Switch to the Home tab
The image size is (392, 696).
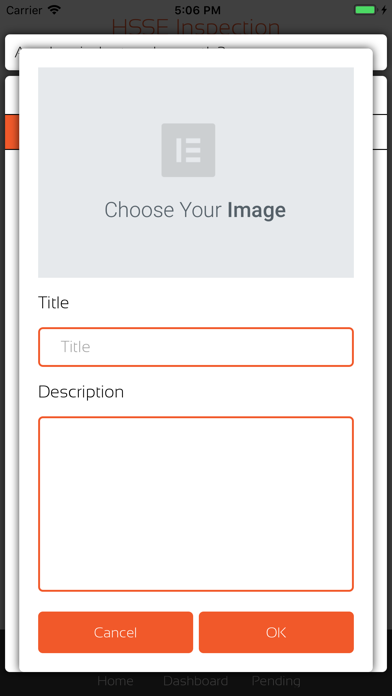pos(115,681)
